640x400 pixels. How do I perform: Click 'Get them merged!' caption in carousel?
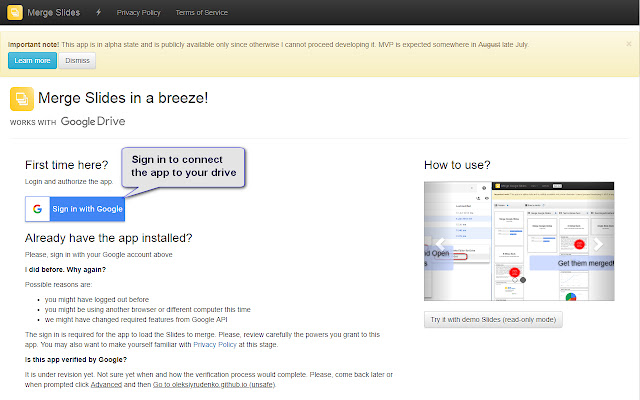(x=585, y=263)
